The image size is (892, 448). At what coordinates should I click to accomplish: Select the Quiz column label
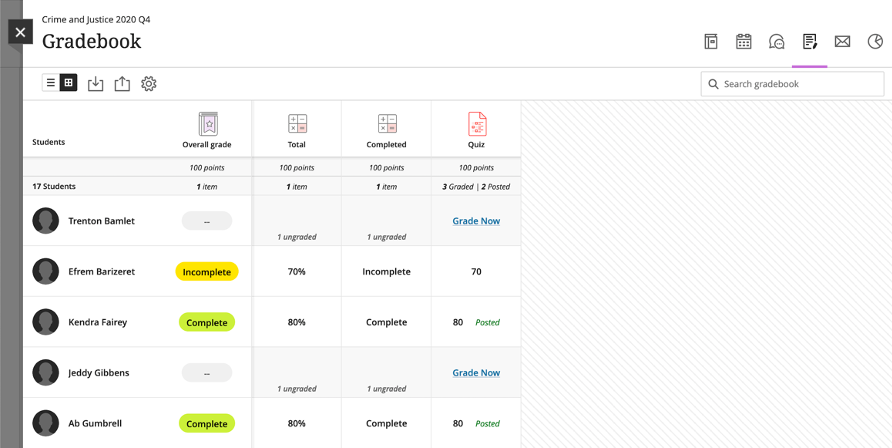point(476,145)
